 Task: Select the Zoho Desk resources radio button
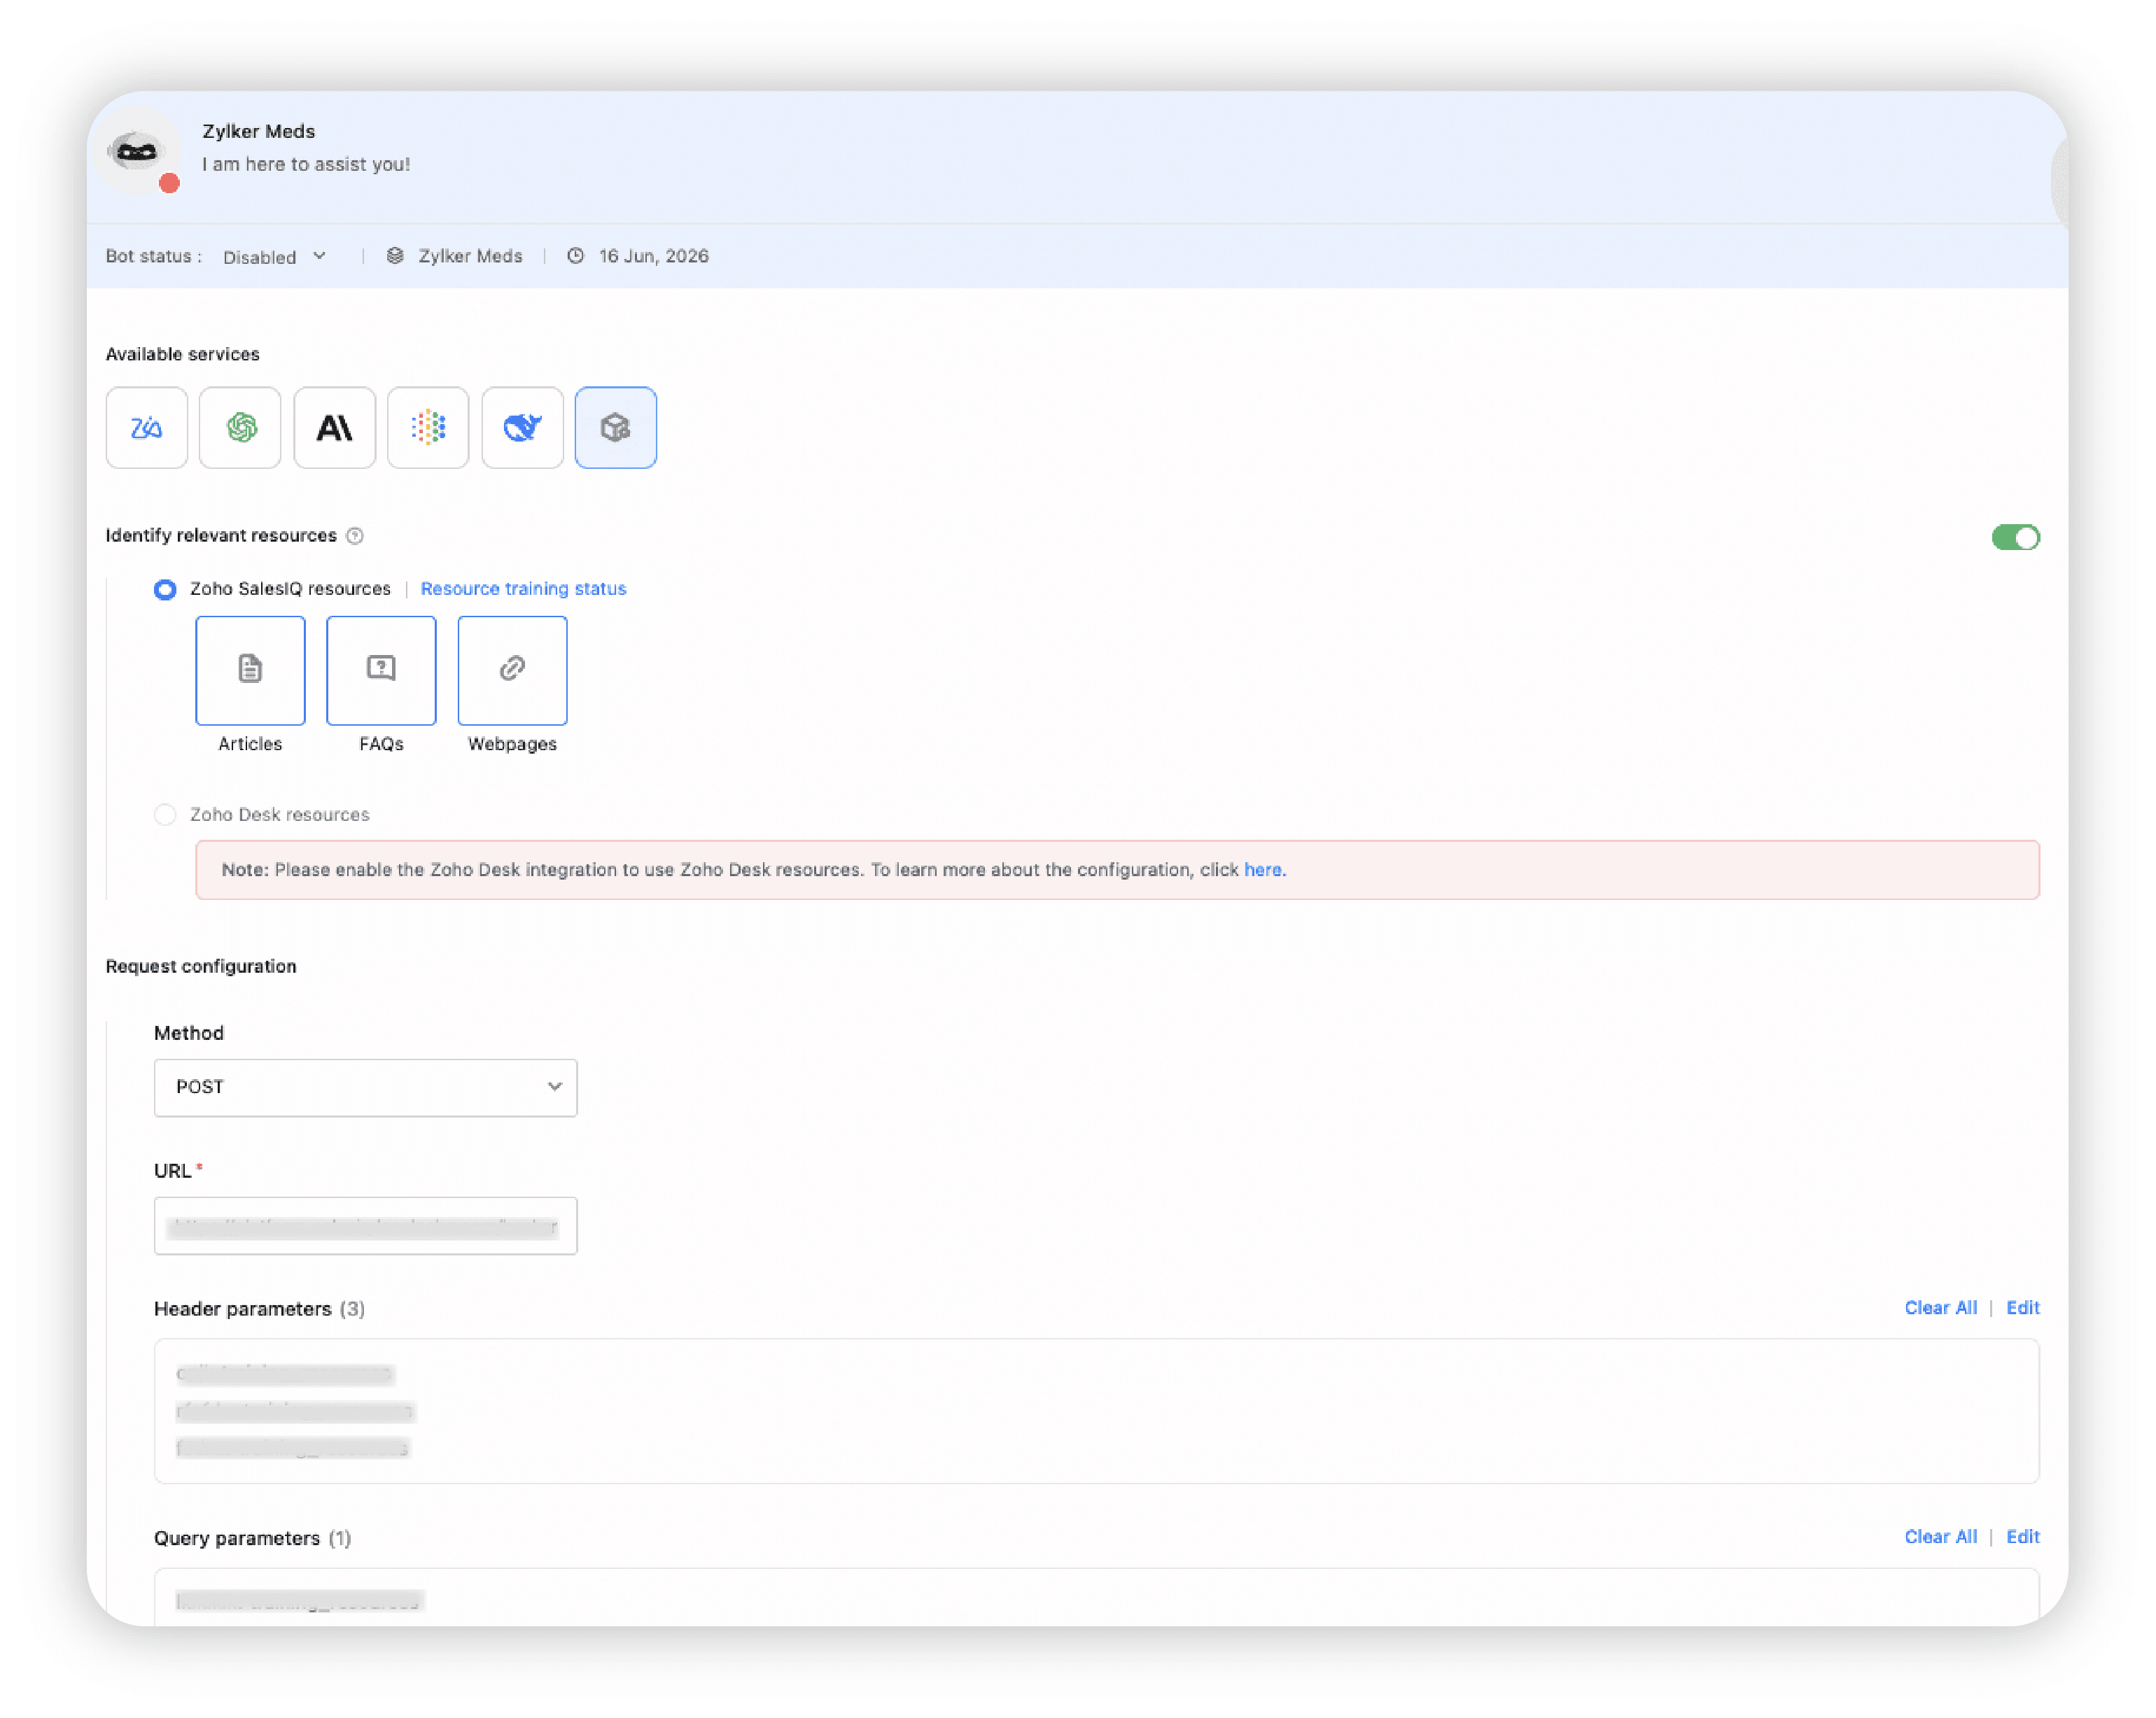(165, 815)
